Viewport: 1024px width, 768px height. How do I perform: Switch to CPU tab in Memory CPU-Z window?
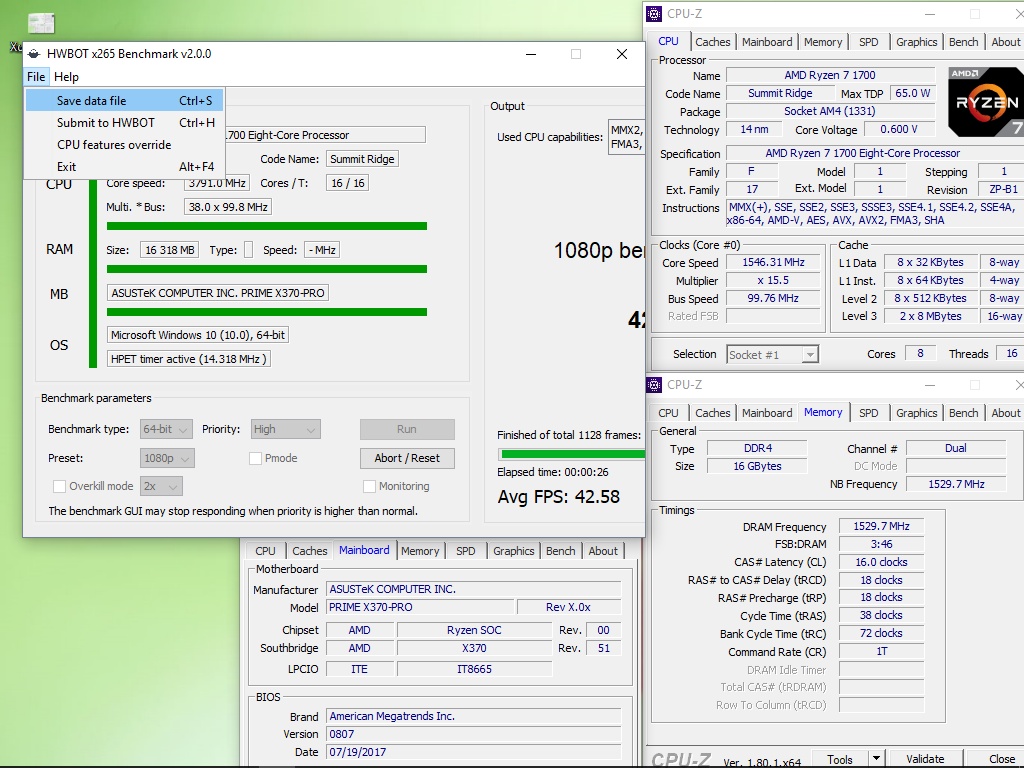[x=668, y=413]
